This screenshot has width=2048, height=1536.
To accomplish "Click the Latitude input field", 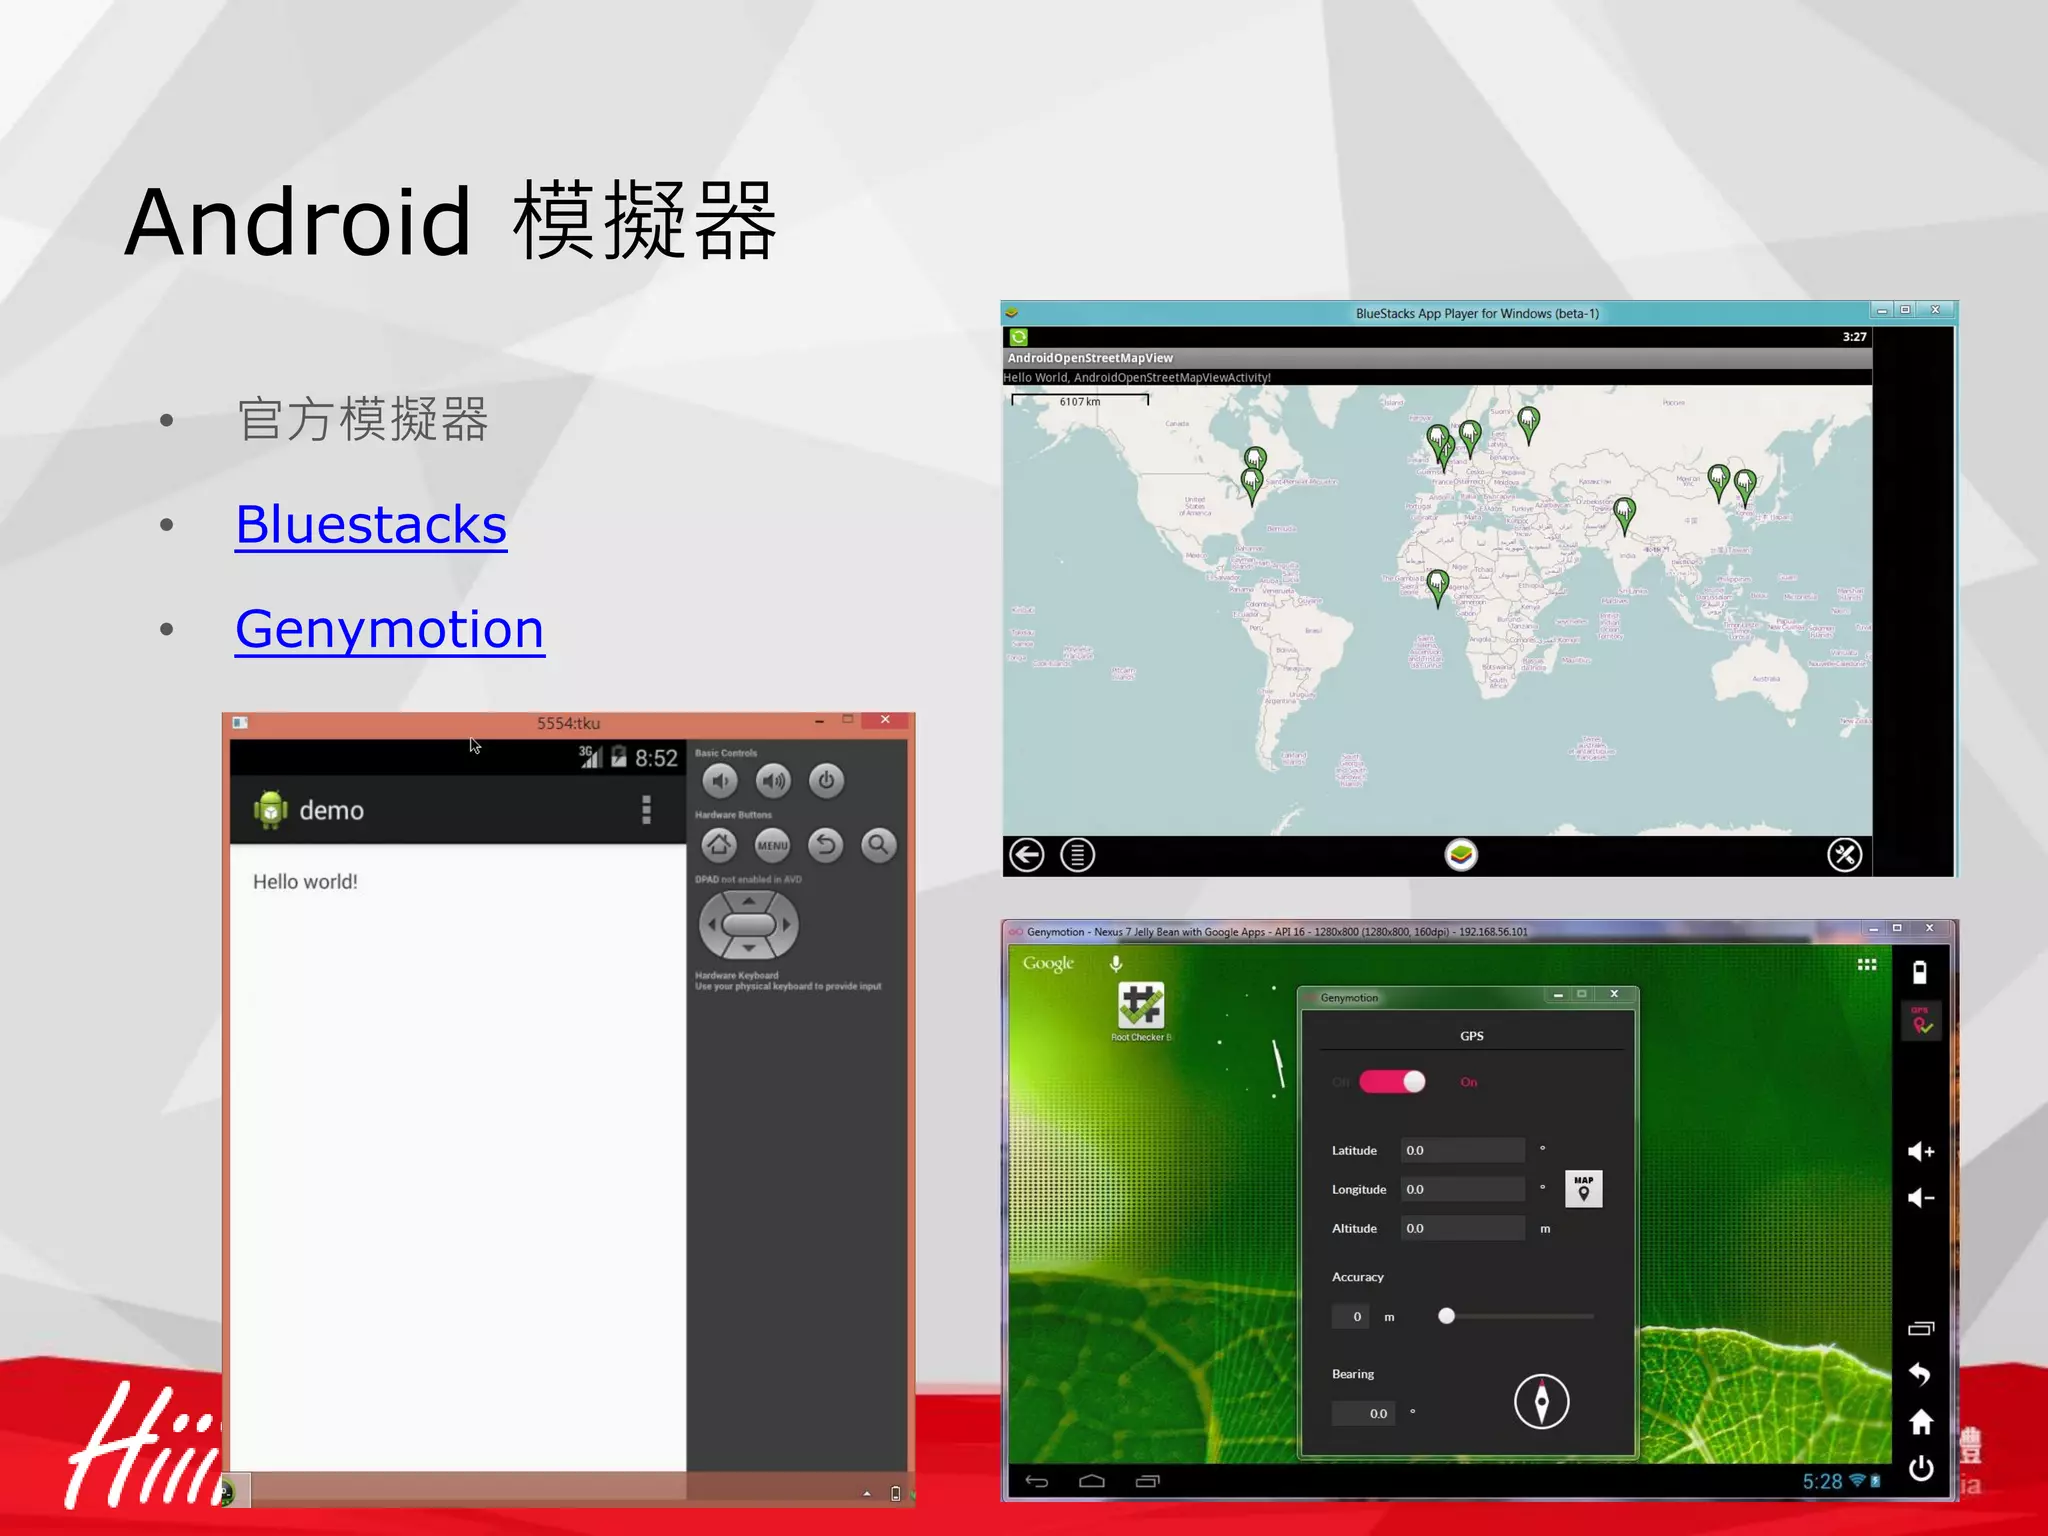I will click(1463, 1150).
